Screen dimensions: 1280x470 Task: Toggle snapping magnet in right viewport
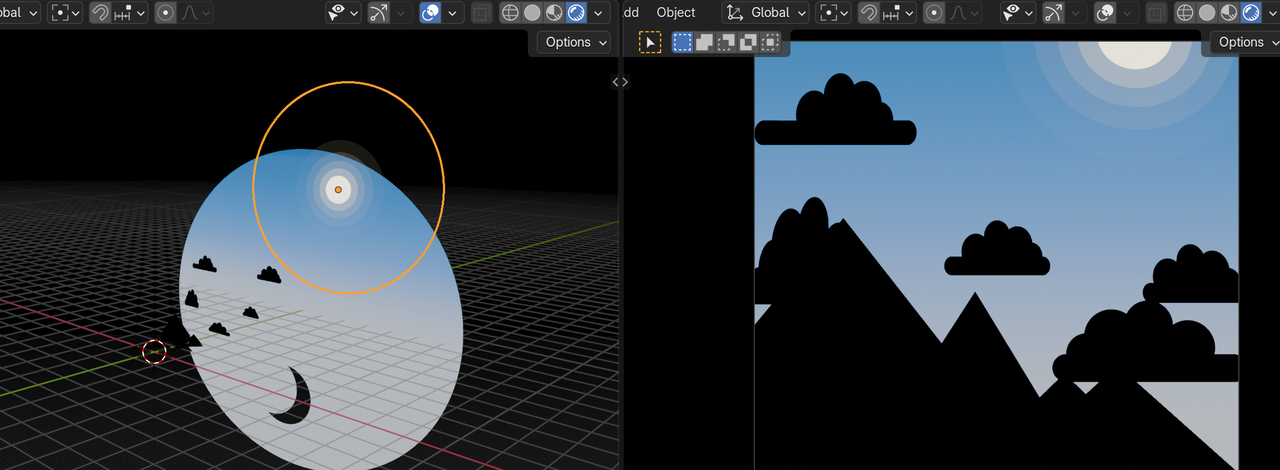869,13
